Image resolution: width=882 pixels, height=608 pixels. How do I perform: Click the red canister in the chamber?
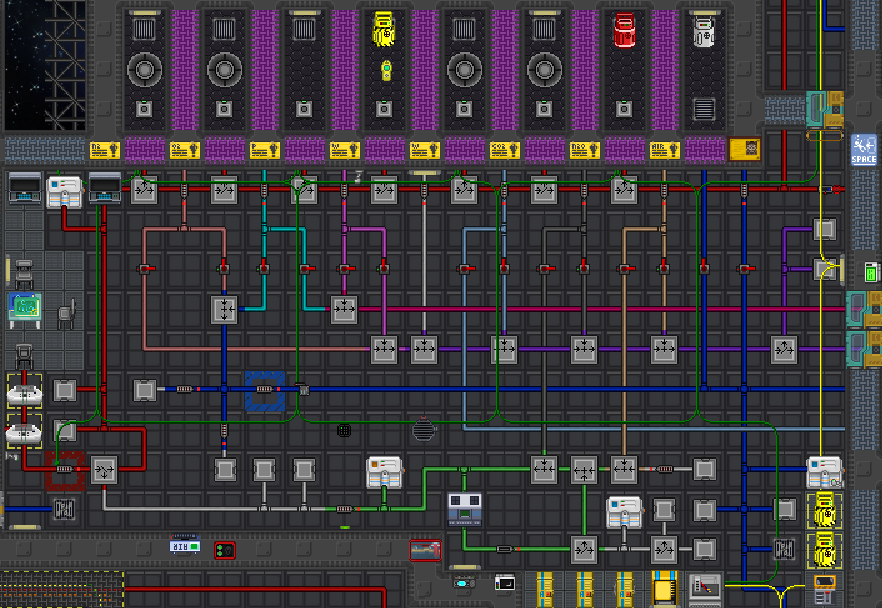click(x=624, y=30)
